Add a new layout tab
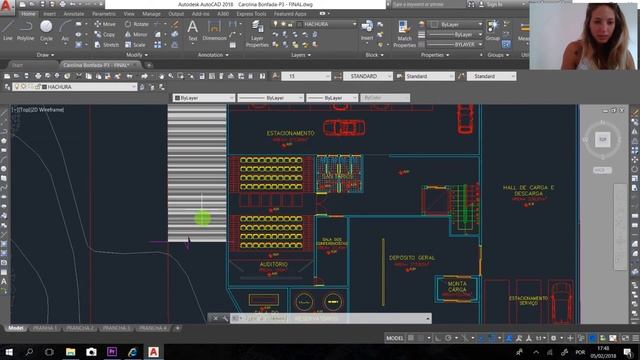Screen dimensions: 640x360 (178, 328)
